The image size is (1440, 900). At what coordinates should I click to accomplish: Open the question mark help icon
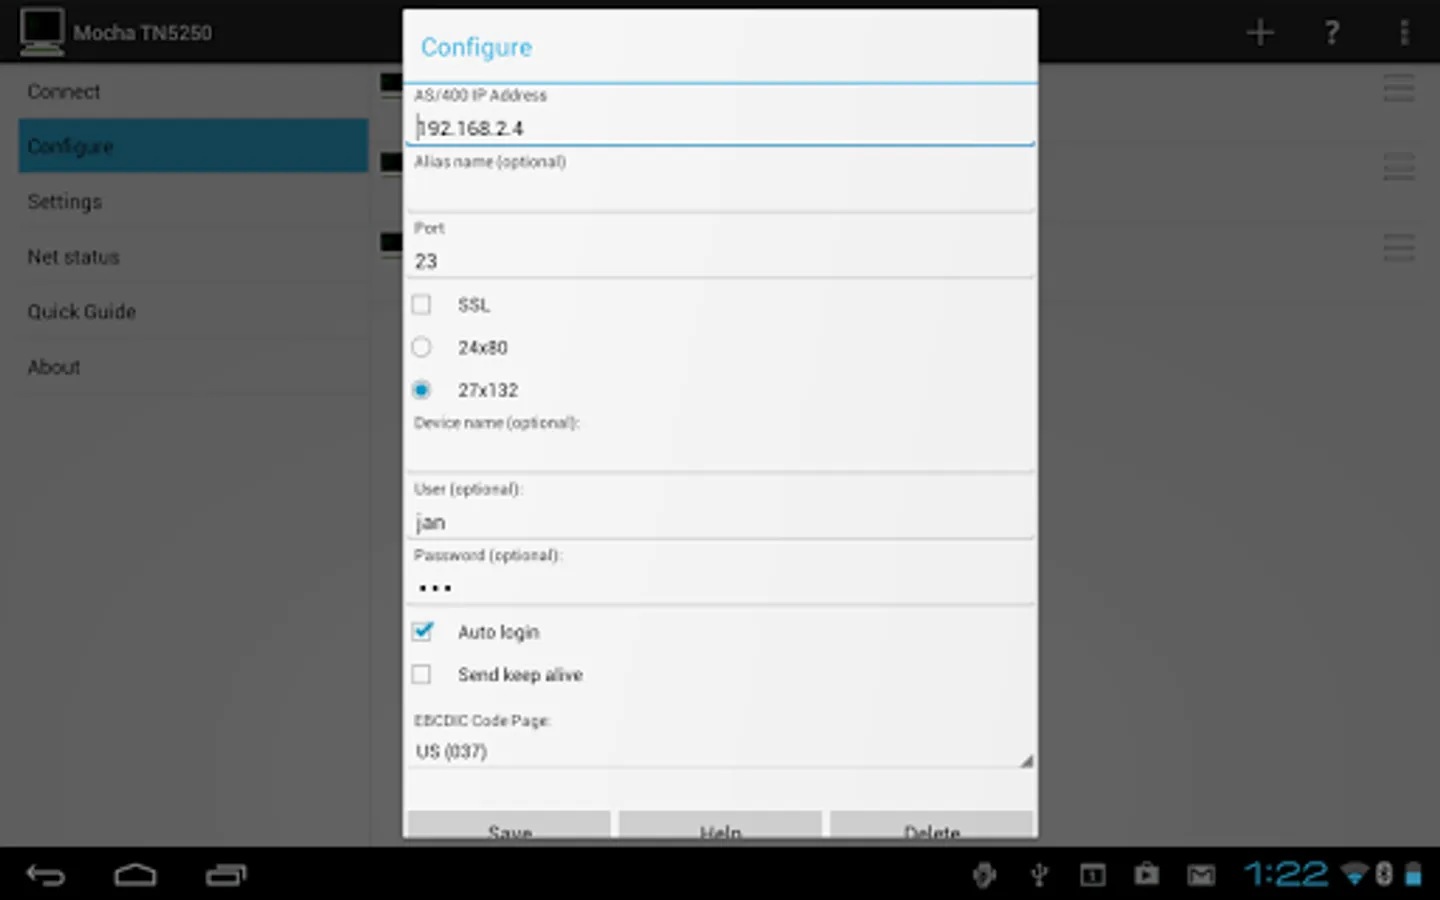point(1332,32)
